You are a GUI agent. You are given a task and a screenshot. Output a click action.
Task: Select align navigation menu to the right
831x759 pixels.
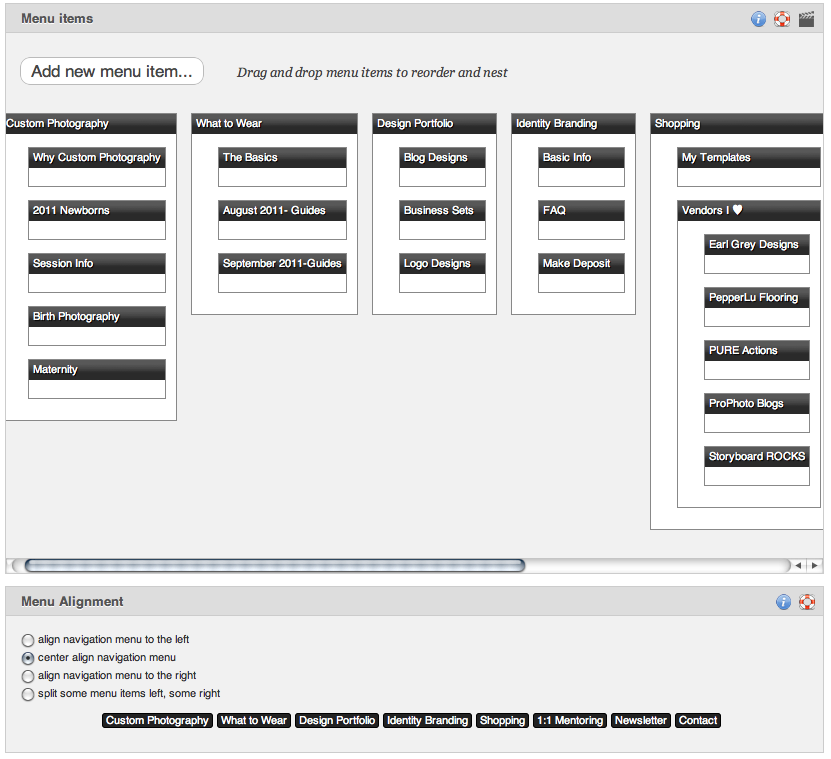[28, 676]
